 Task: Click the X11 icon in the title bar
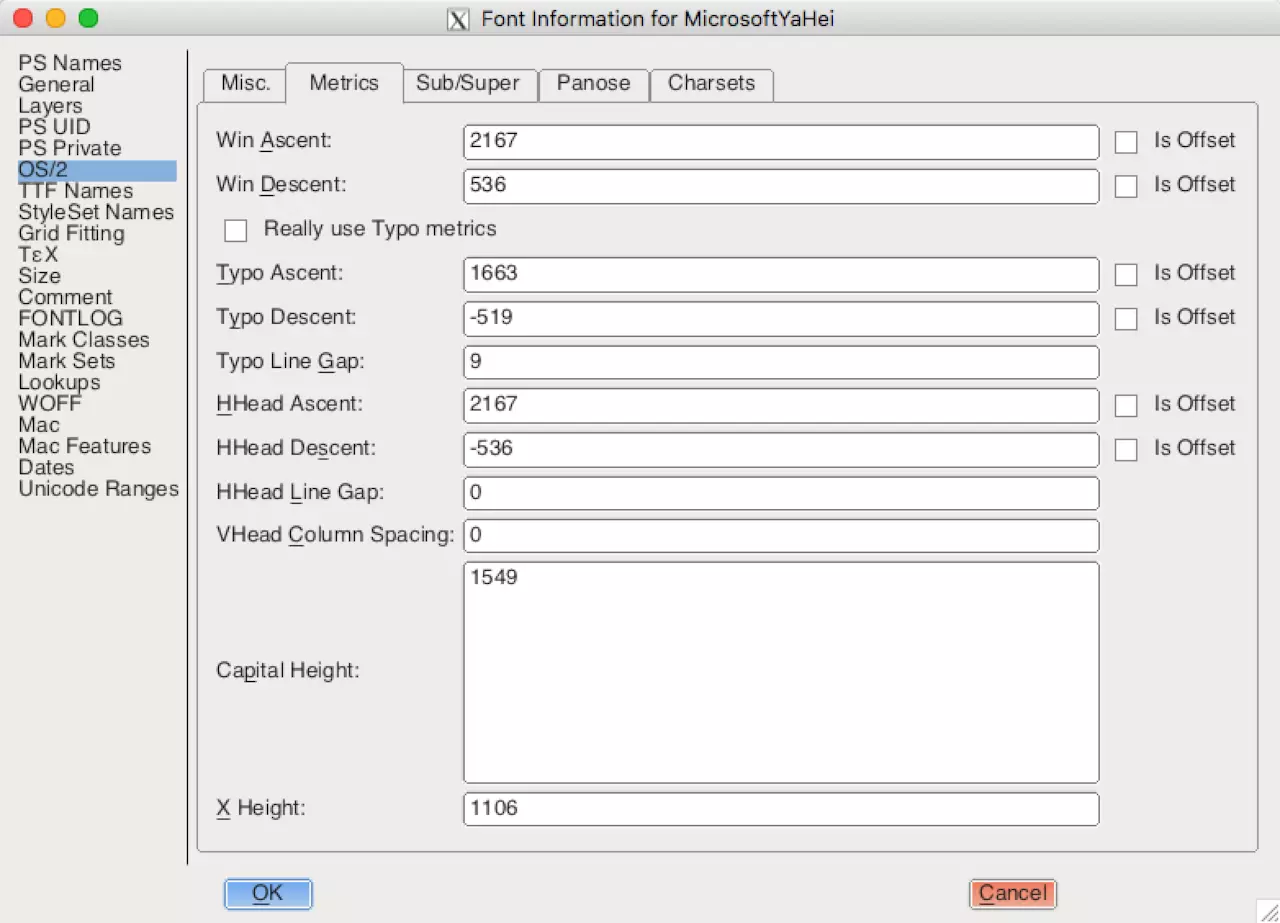coord(458,19)
